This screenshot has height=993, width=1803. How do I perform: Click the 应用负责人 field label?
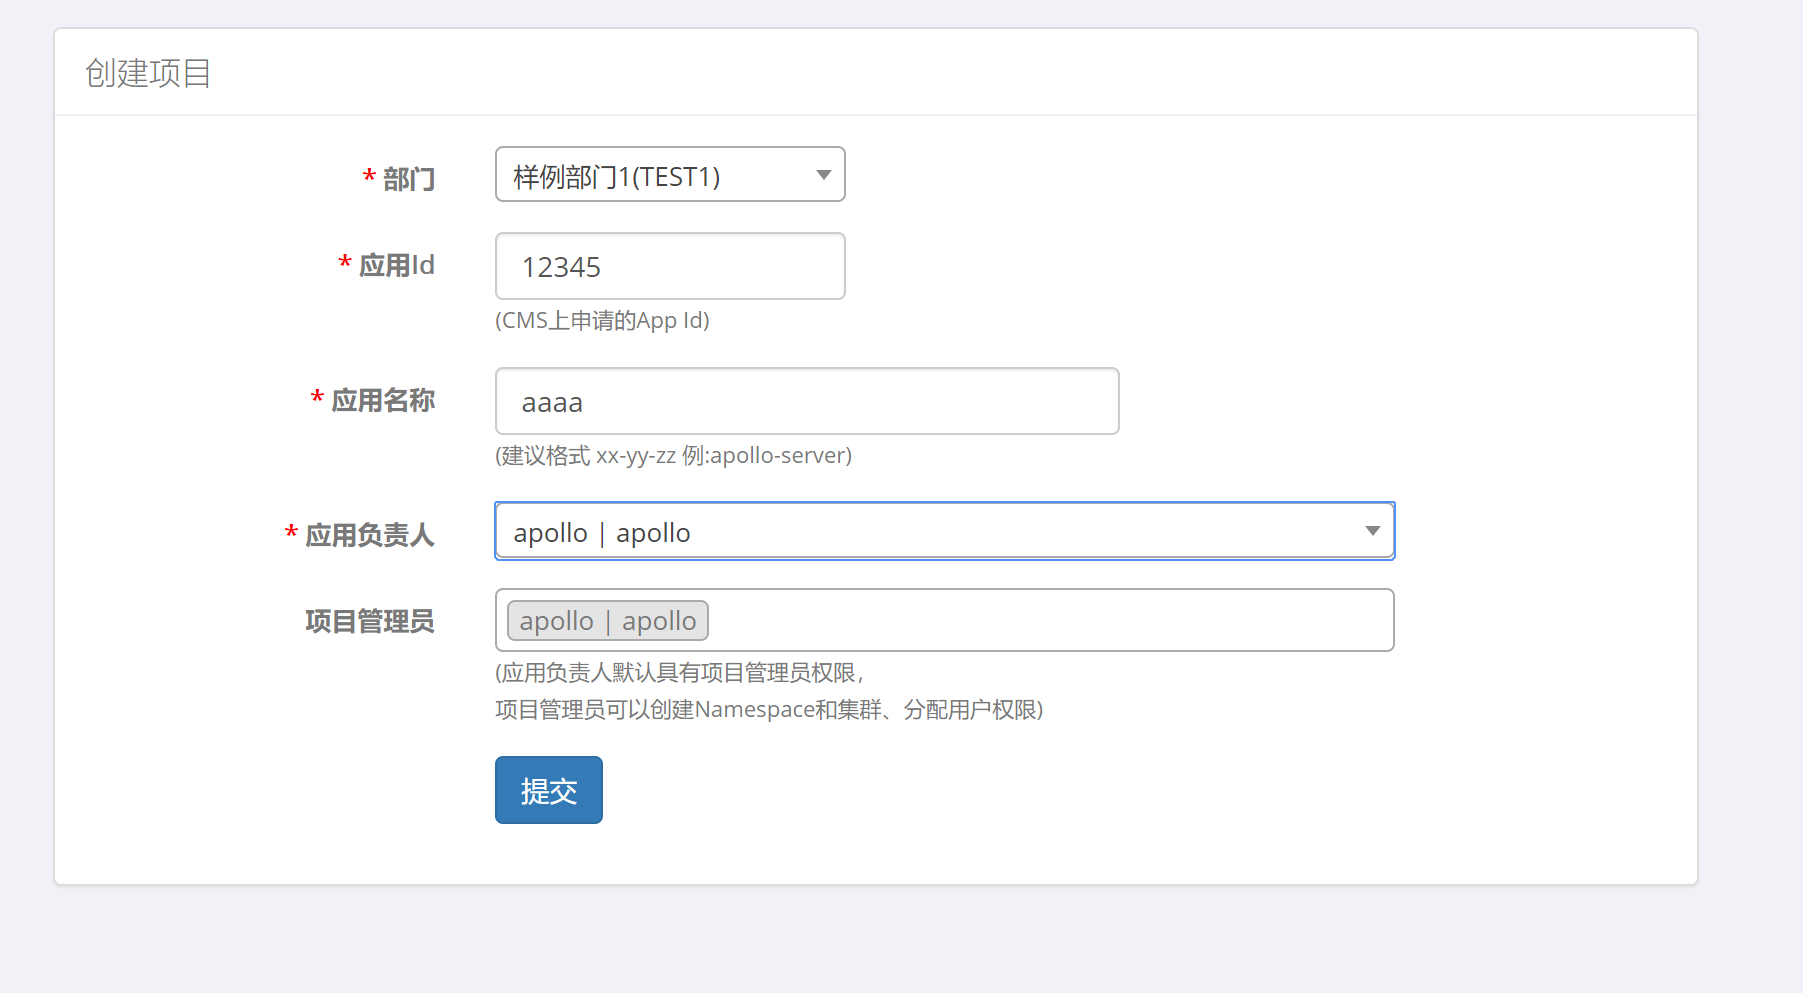coord(370,535)
